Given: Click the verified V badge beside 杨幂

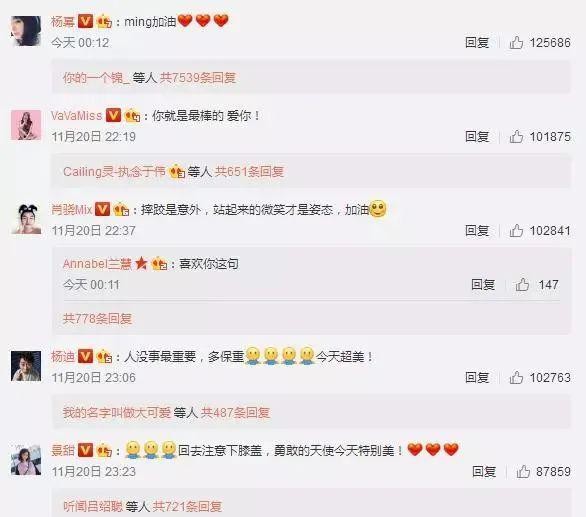Looking at the screenshot, I should pos(85,21).
